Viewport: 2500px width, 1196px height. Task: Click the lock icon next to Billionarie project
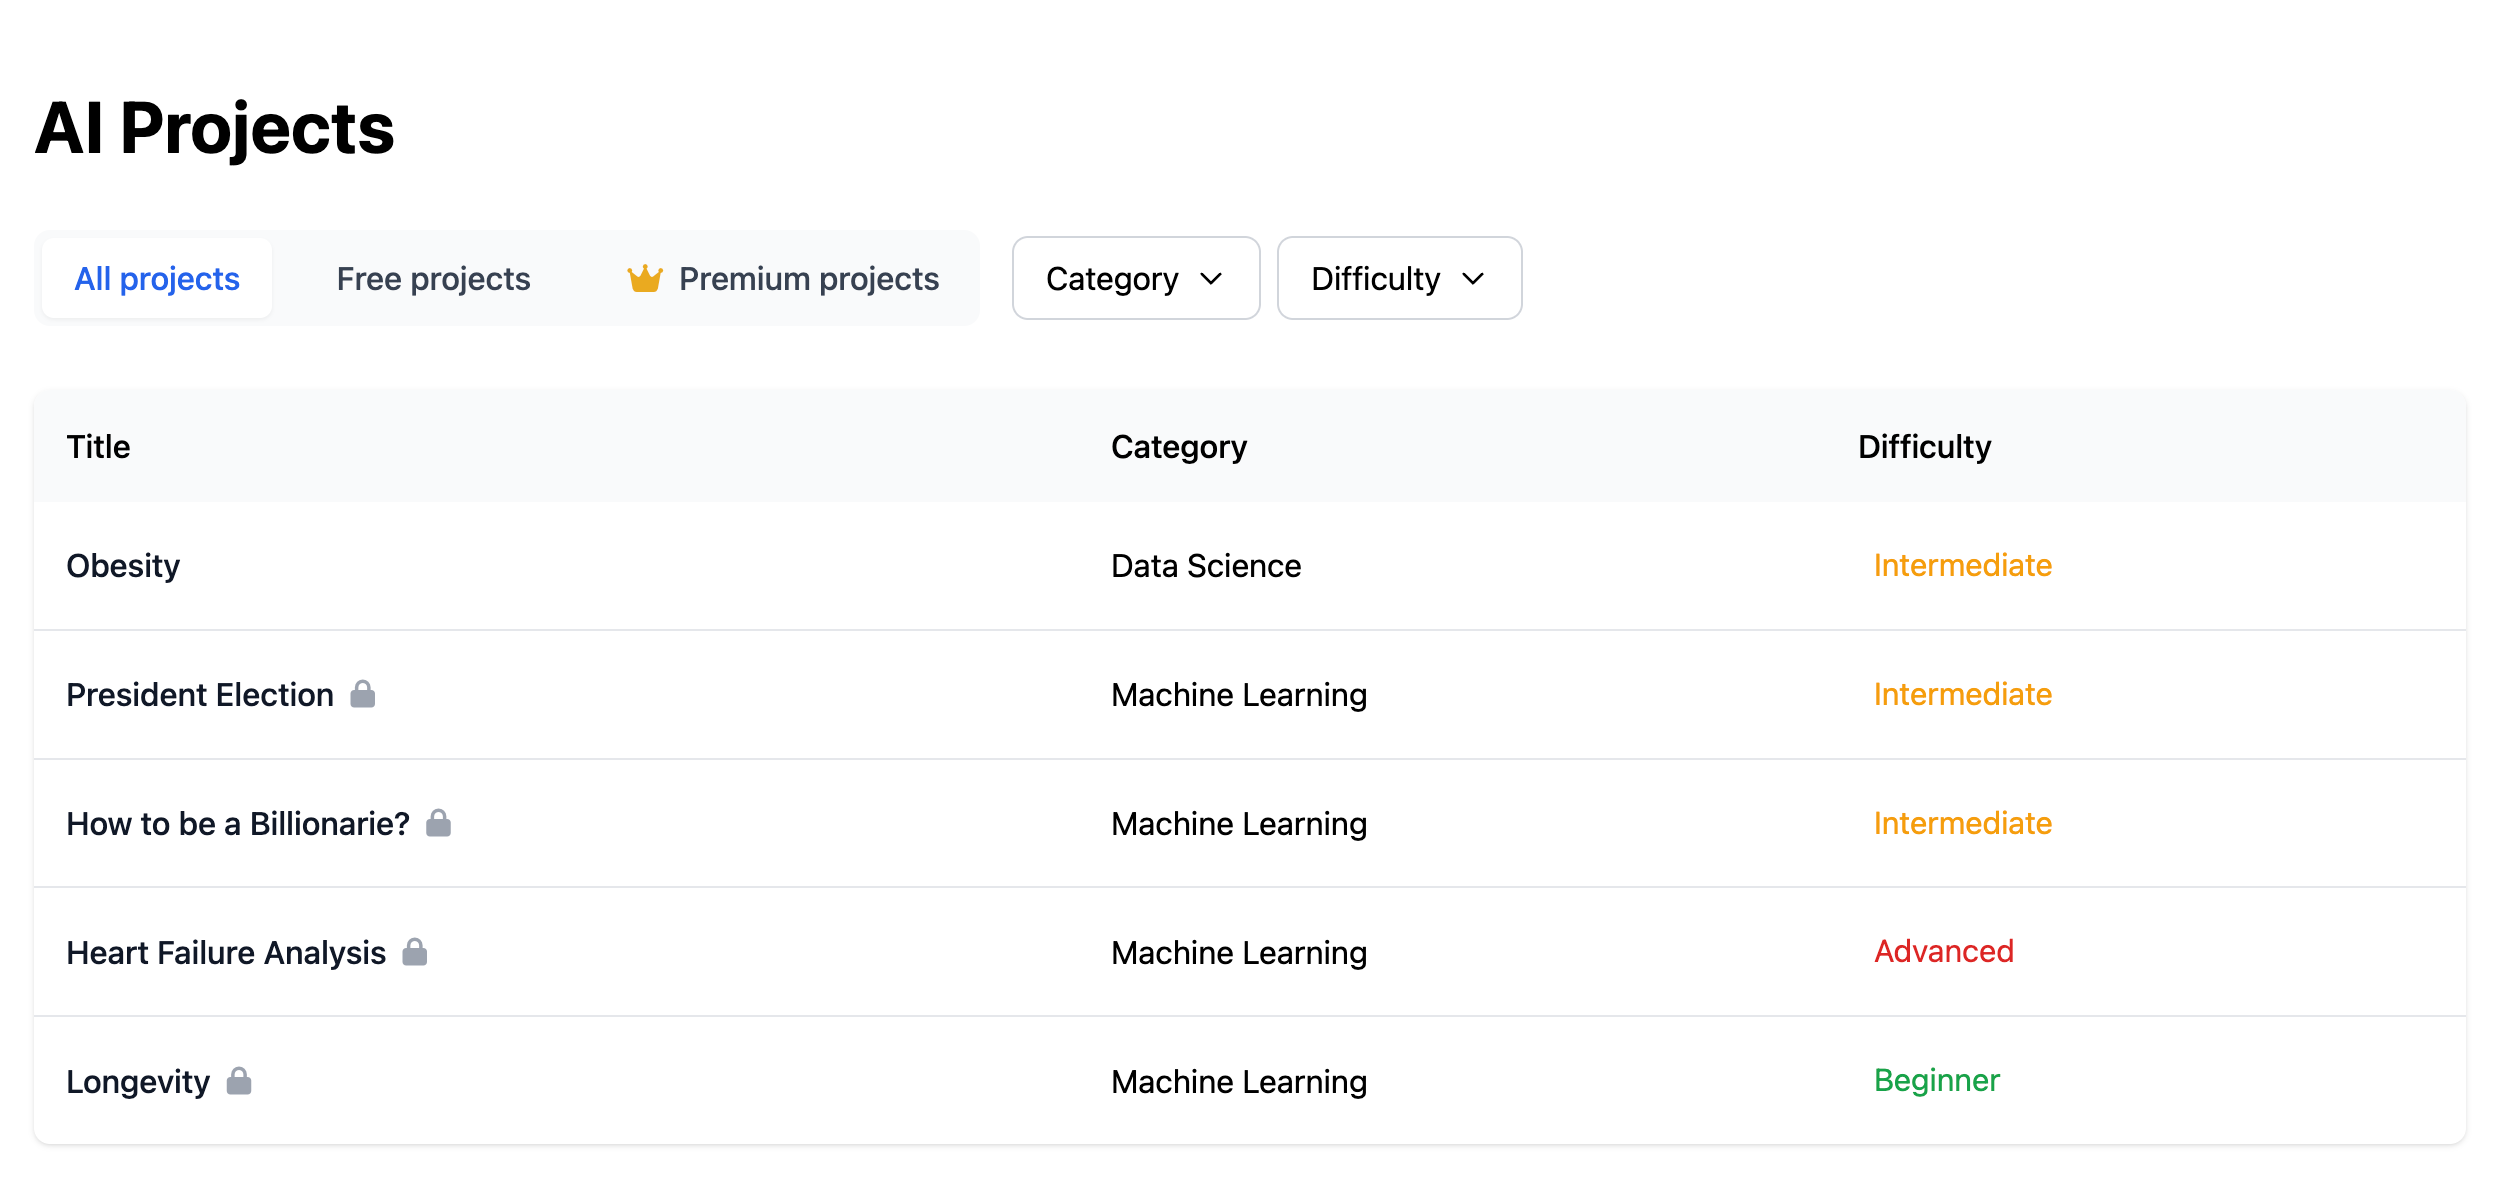pos(439,823)
